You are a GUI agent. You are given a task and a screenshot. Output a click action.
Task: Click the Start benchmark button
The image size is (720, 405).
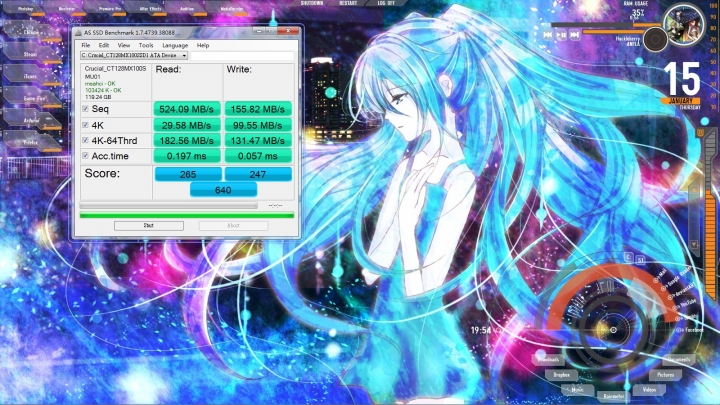[149, 225]
